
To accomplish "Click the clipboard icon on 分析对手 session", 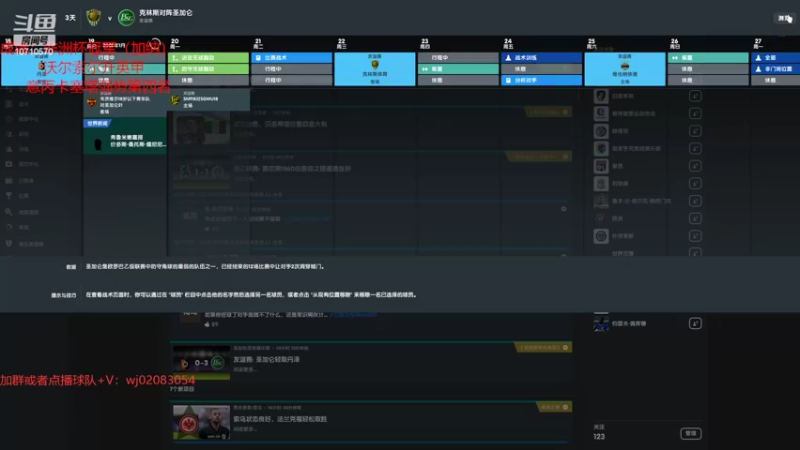I will click(x=508, y=80).
